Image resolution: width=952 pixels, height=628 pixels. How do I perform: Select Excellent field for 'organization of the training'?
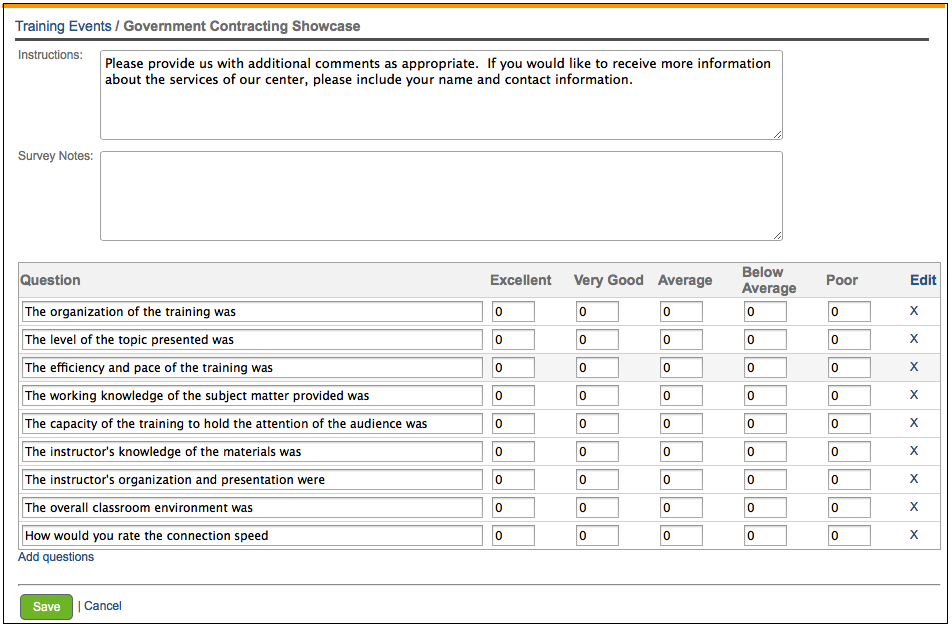513,312
